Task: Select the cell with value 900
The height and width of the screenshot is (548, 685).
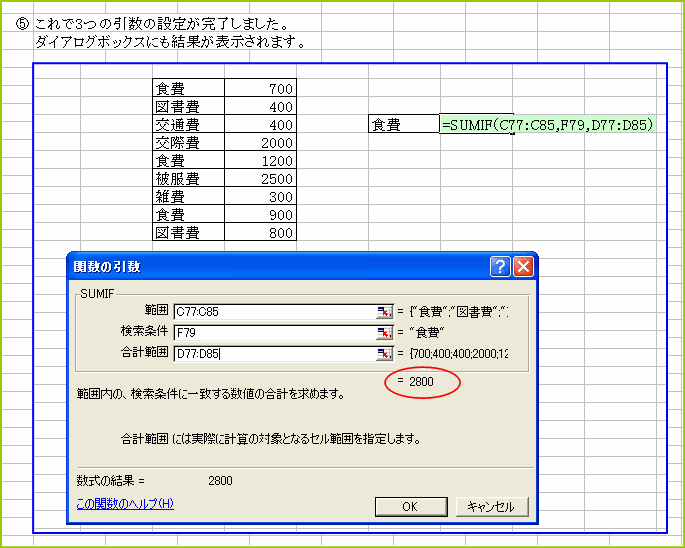Action: click(x=260, y=214)
